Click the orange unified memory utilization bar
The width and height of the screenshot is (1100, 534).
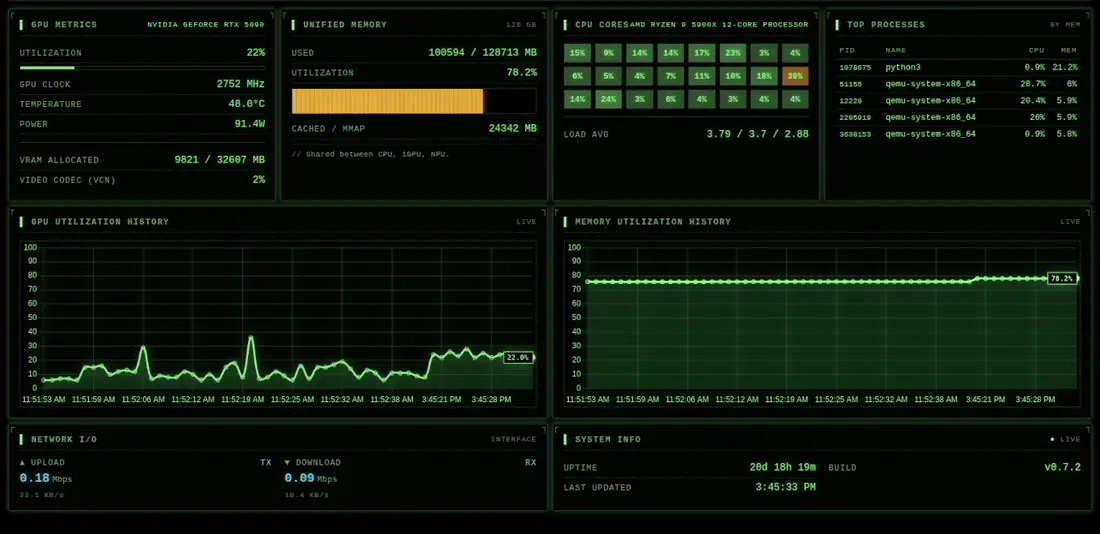click(414, 101)
